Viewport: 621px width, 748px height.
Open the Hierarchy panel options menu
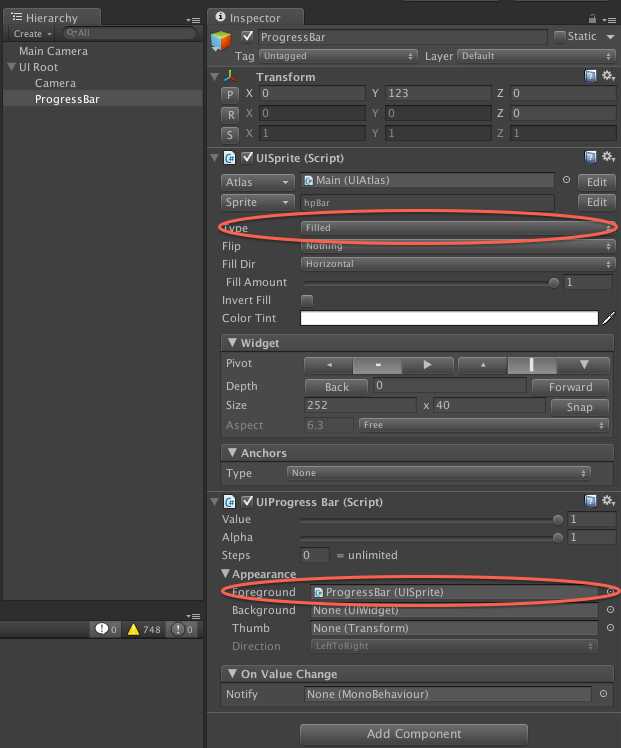pyautogui.click(x=193, y=20)
